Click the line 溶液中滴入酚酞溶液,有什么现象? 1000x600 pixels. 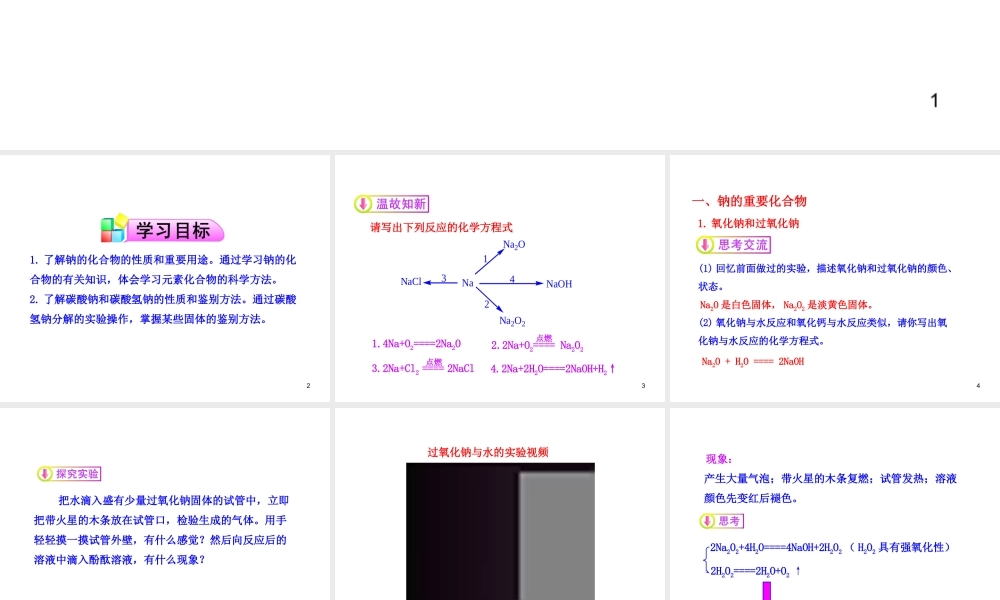coord(119,560)
